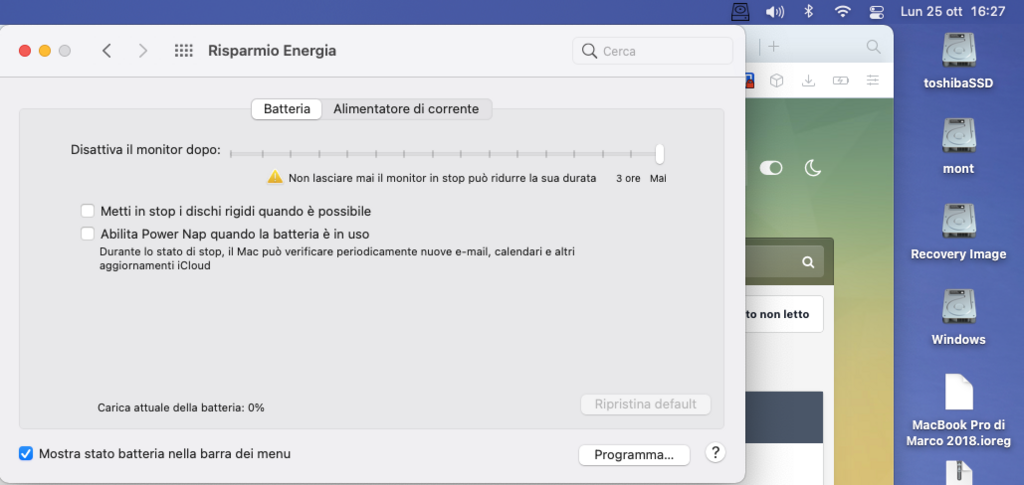Show all preferences grid icon
The width and height of the screenshot is (1024, 485).
pos(184,51)
